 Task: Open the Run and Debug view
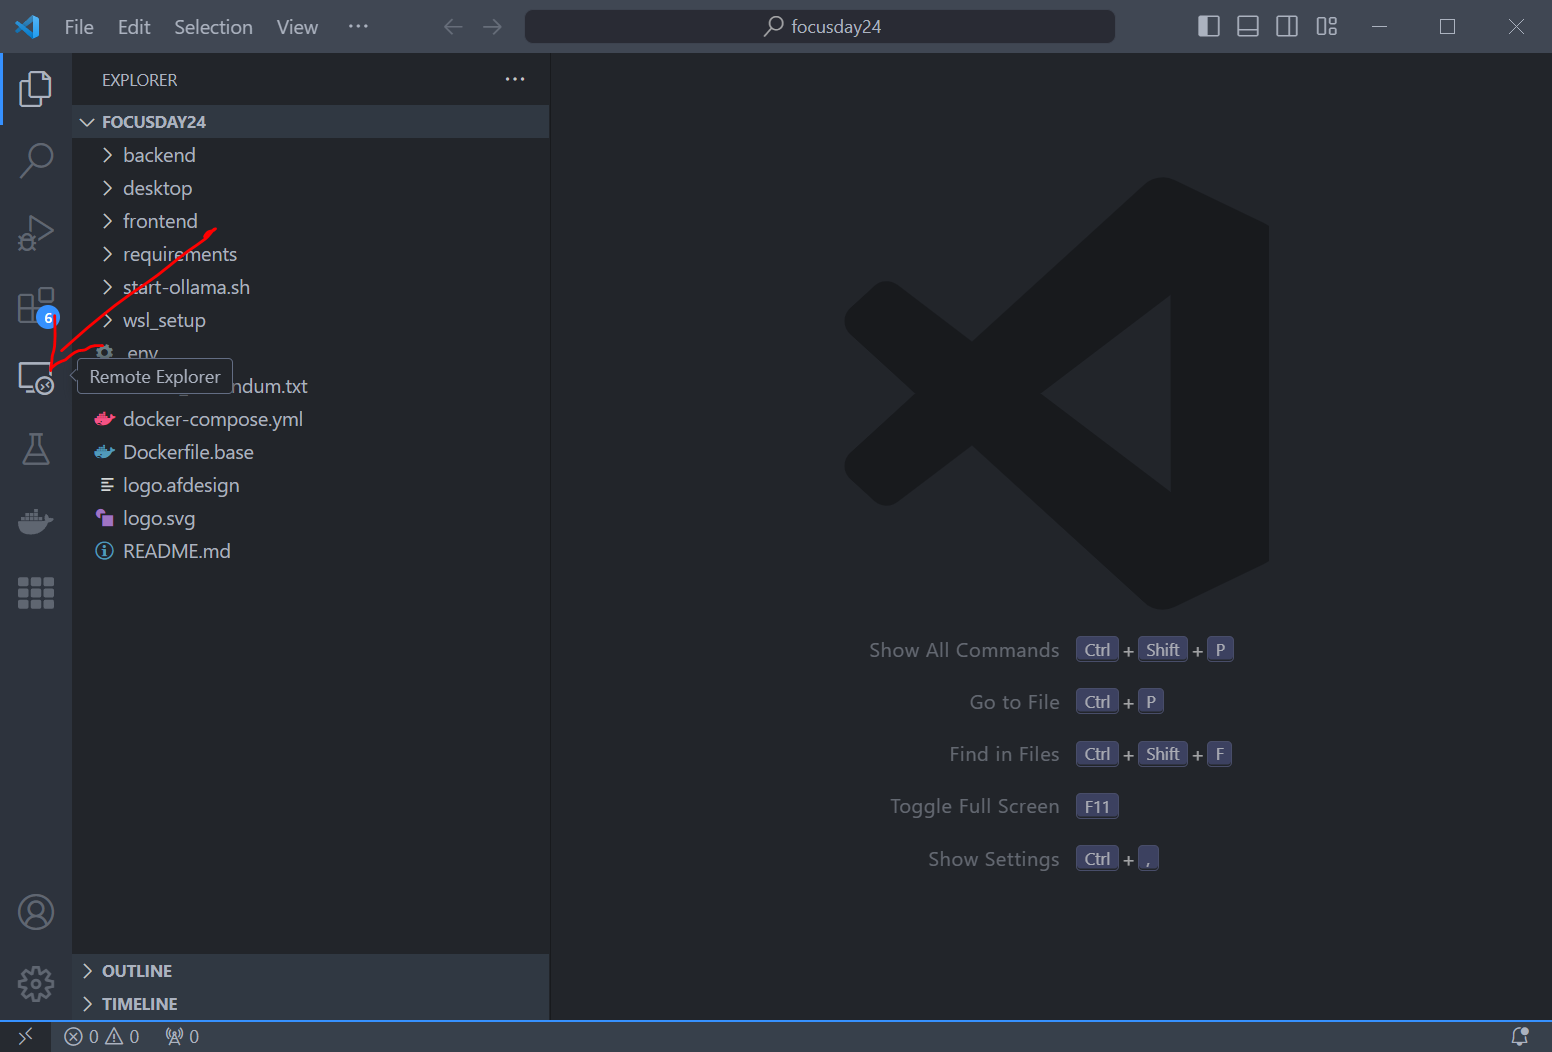pos(36,233)
